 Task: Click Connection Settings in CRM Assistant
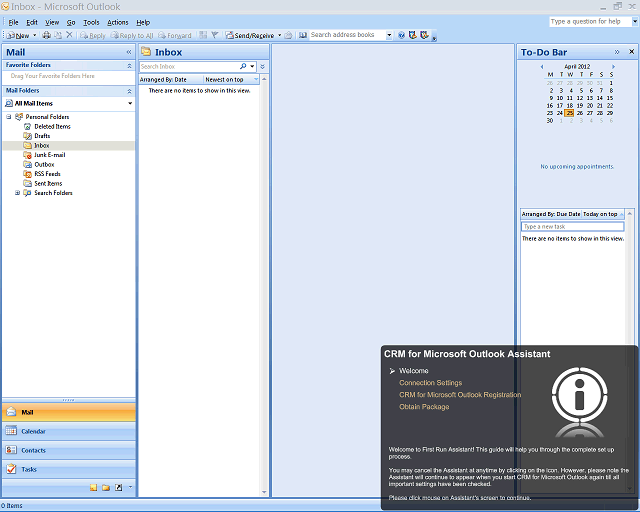coord(431,383)
